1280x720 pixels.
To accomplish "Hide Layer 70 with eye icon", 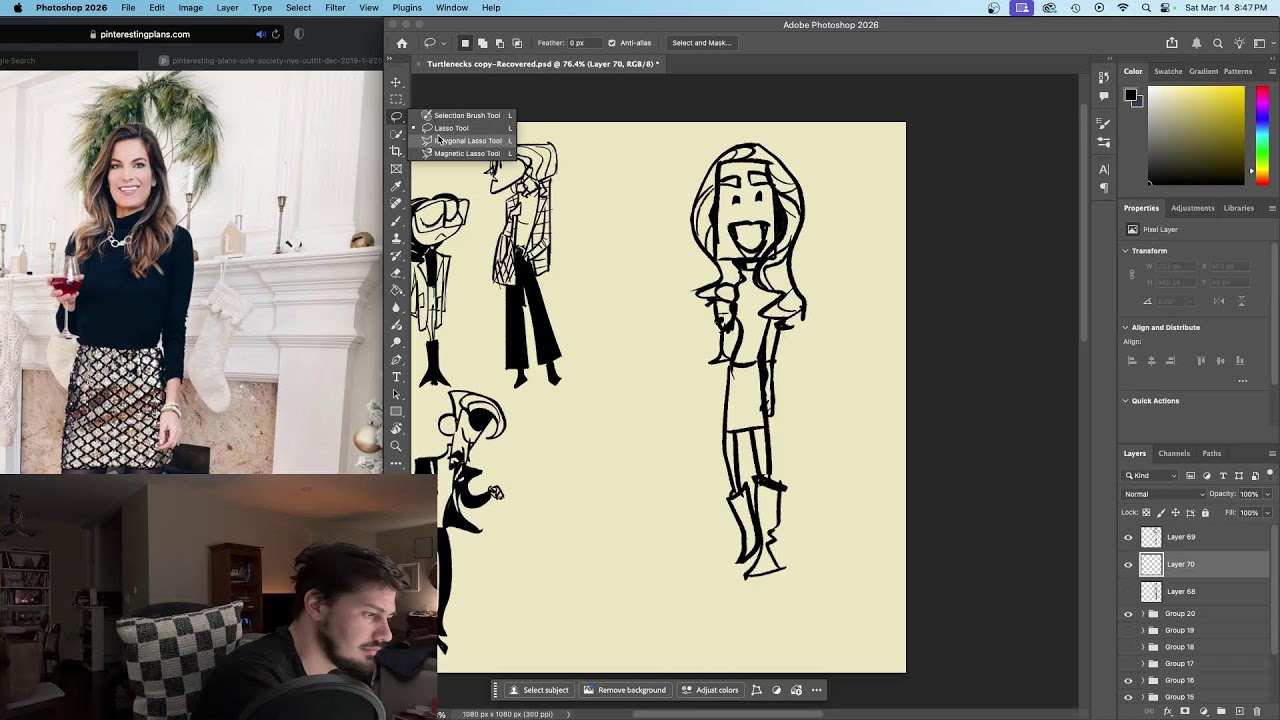I will coord(1128,564).
